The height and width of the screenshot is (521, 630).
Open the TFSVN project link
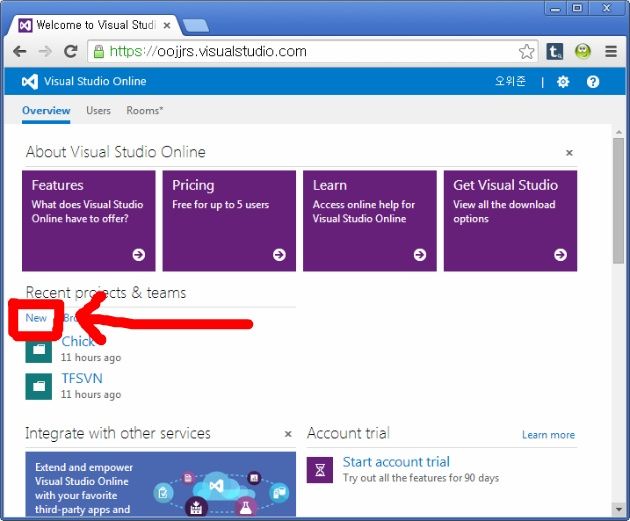(82, 378)
